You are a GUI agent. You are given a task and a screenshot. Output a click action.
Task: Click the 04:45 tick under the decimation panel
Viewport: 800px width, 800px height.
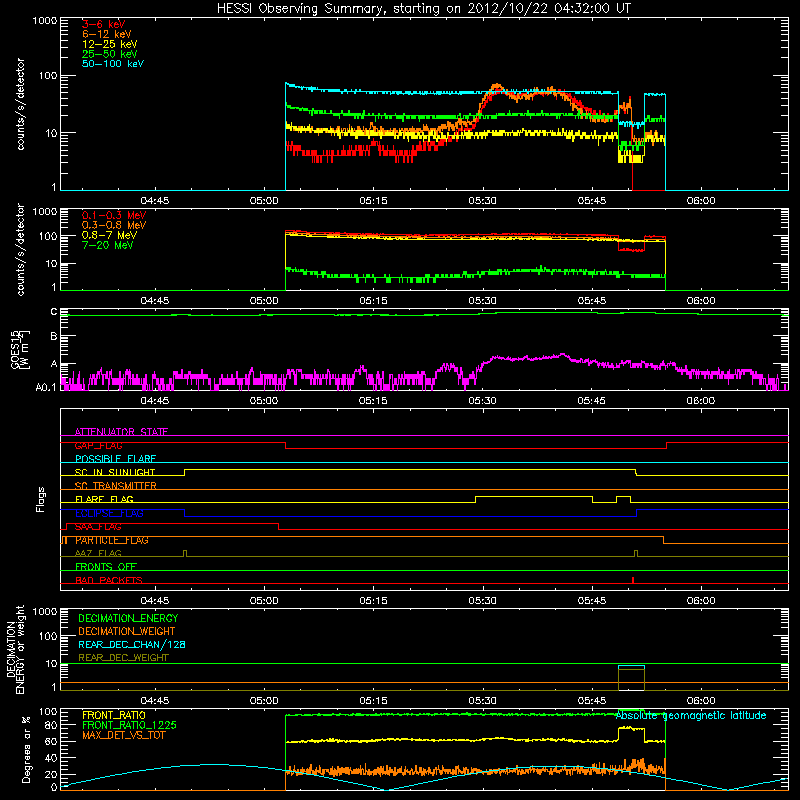(155, 701)
